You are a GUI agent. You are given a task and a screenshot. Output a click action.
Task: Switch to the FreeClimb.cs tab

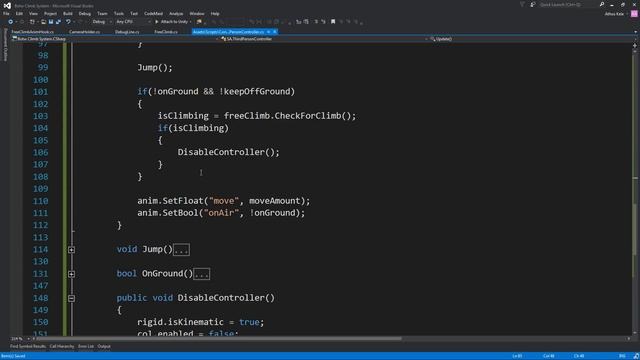[x=166, y=32]
